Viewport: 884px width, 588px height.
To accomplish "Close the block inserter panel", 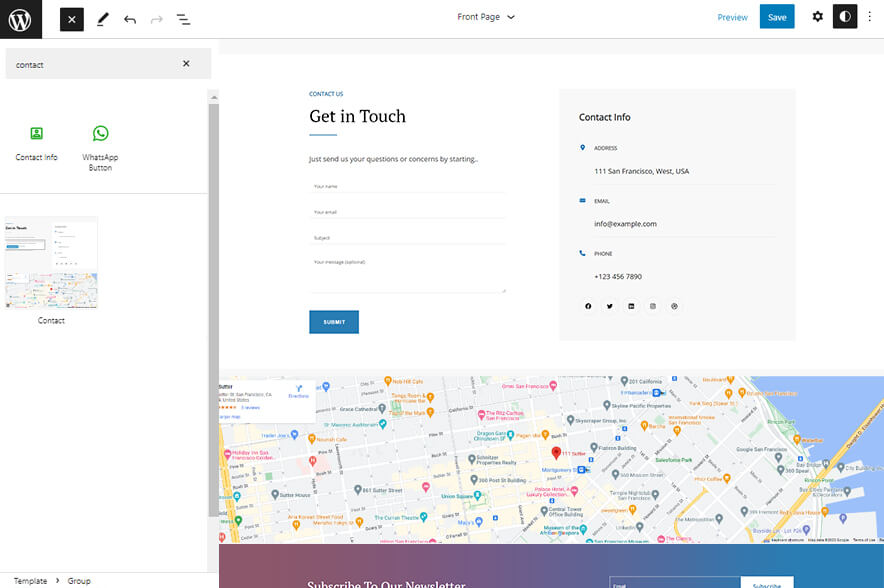I will [x=72, y=19].
